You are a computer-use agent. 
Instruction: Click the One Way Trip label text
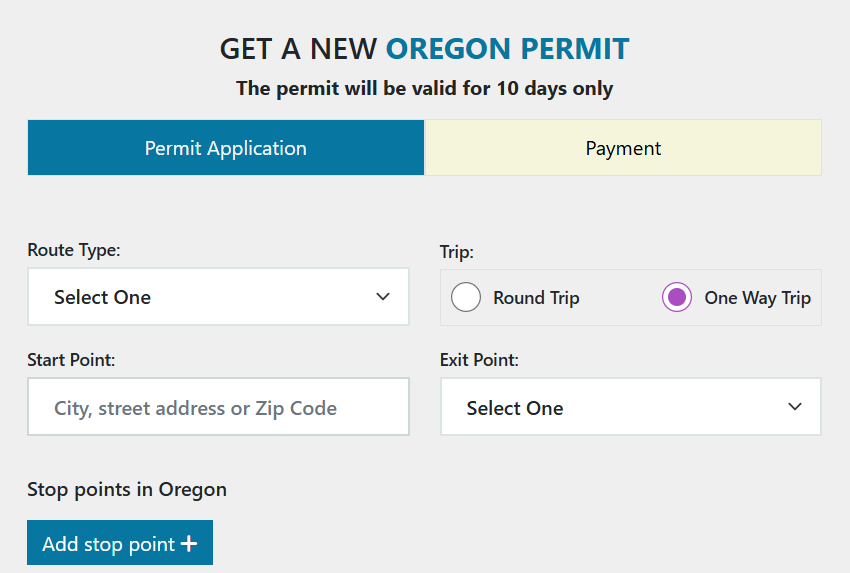pyautogui.click(x=757, y=298)
